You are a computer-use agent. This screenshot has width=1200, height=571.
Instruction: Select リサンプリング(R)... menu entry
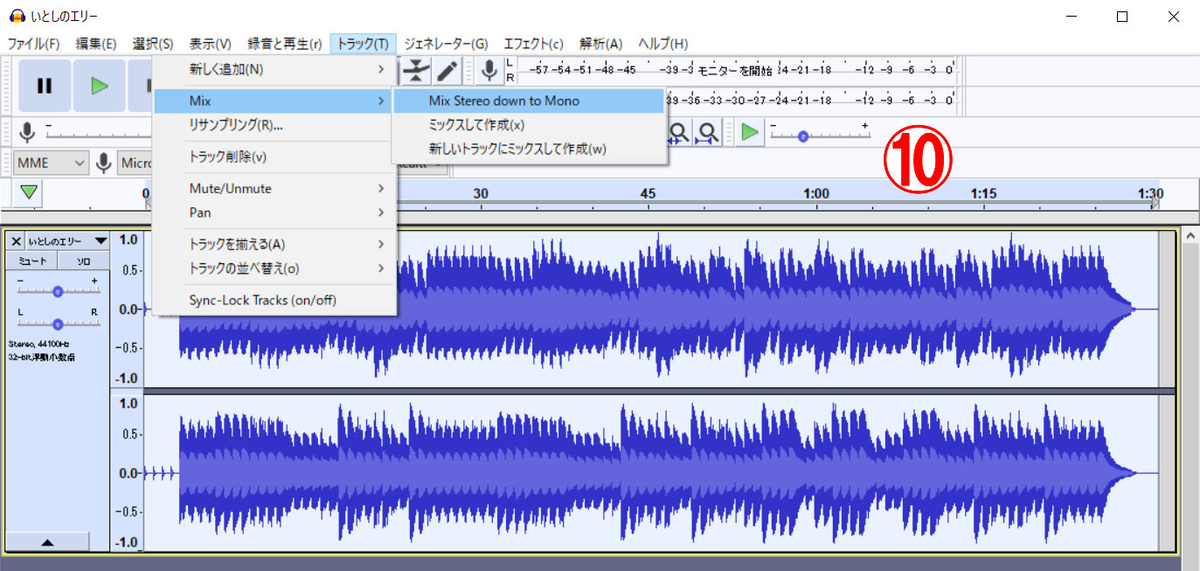click(275, 125)
